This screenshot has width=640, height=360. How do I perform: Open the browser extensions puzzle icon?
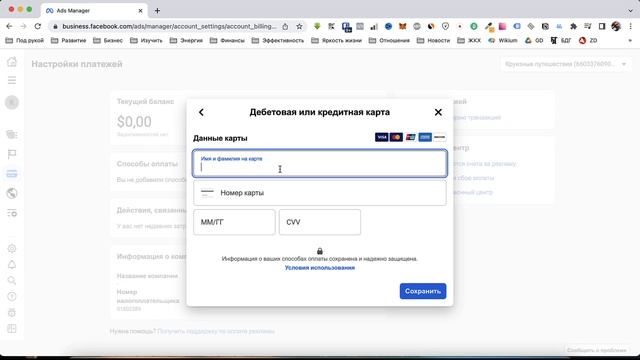pos(573,26)
